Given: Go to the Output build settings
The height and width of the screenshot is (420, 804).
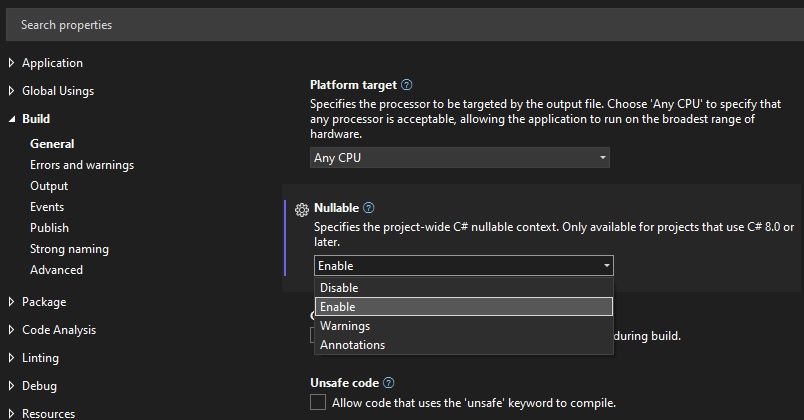Looking at the screenshot, I should click(49, 186).
